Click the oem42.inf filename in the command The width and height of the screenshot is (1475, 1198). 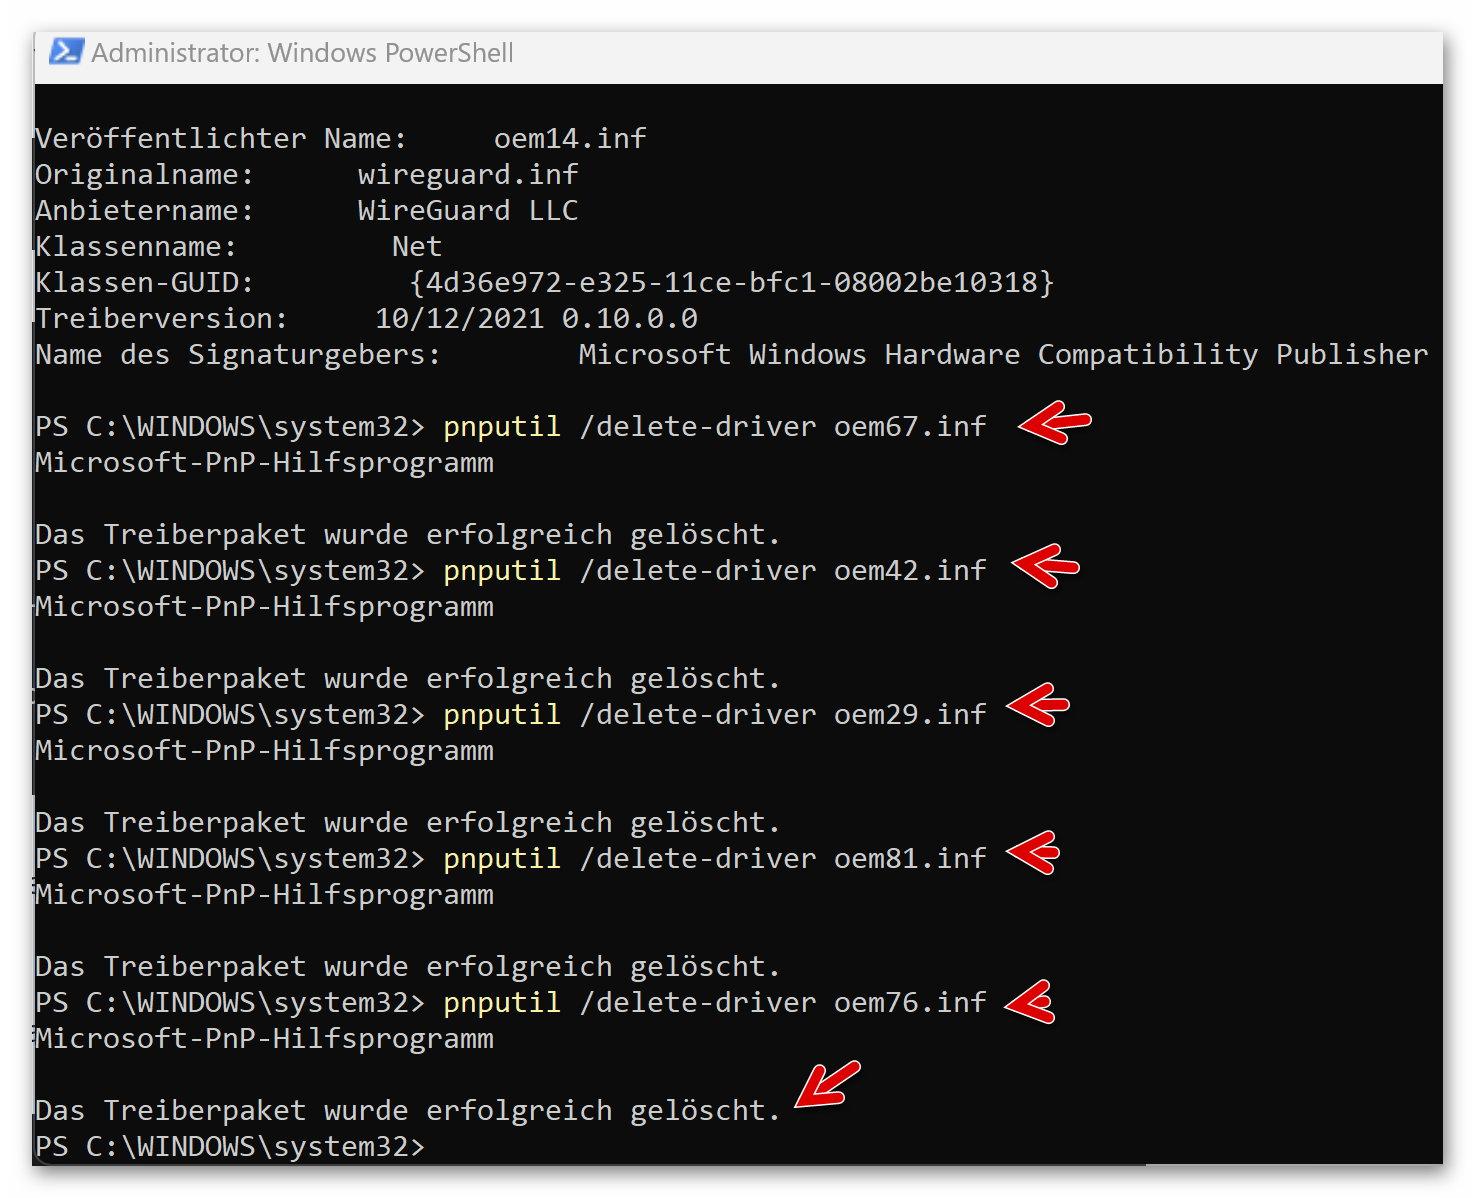tap(909, 570)
